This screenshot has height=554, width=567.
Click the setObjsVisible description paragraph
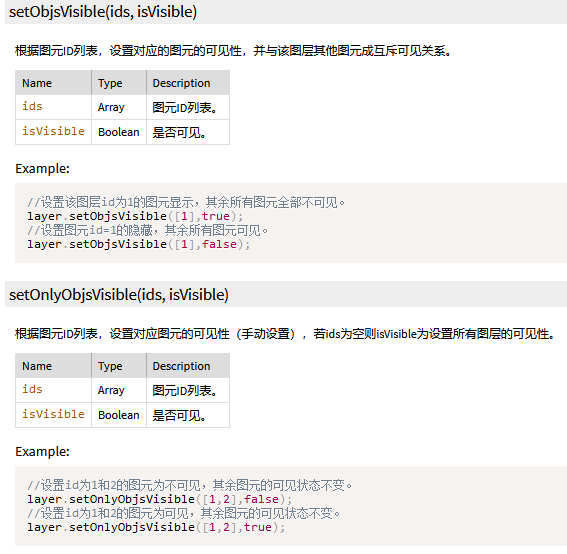coord(234,51)
